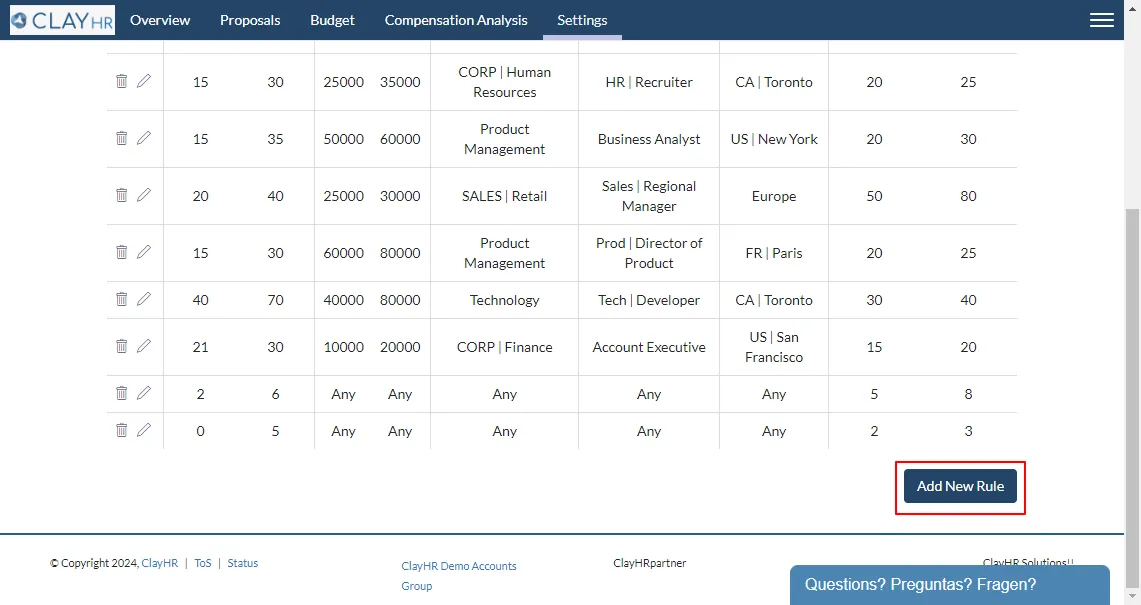The width and height of the screenshot is (1141, 605).
Task: Delete the Sales Regional Manager rule
Action: click(x=122, y=194)
